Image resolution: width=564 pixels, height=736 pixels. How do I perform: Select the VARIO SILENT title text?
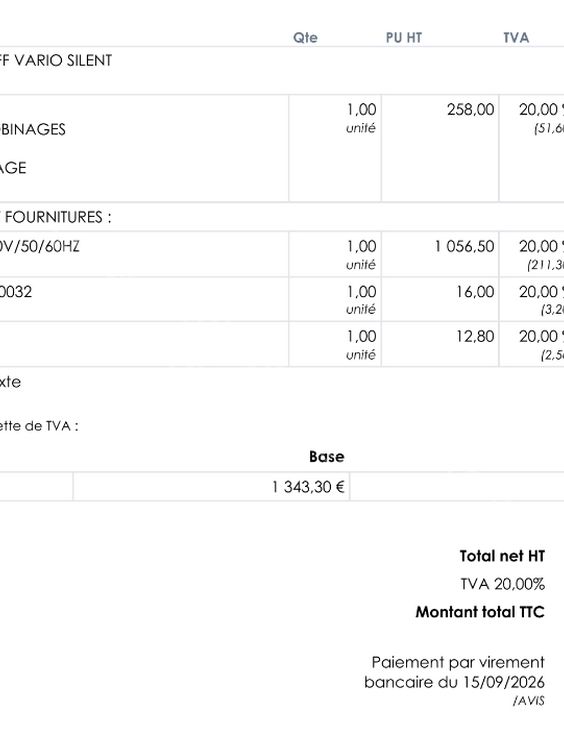(63, 61)
